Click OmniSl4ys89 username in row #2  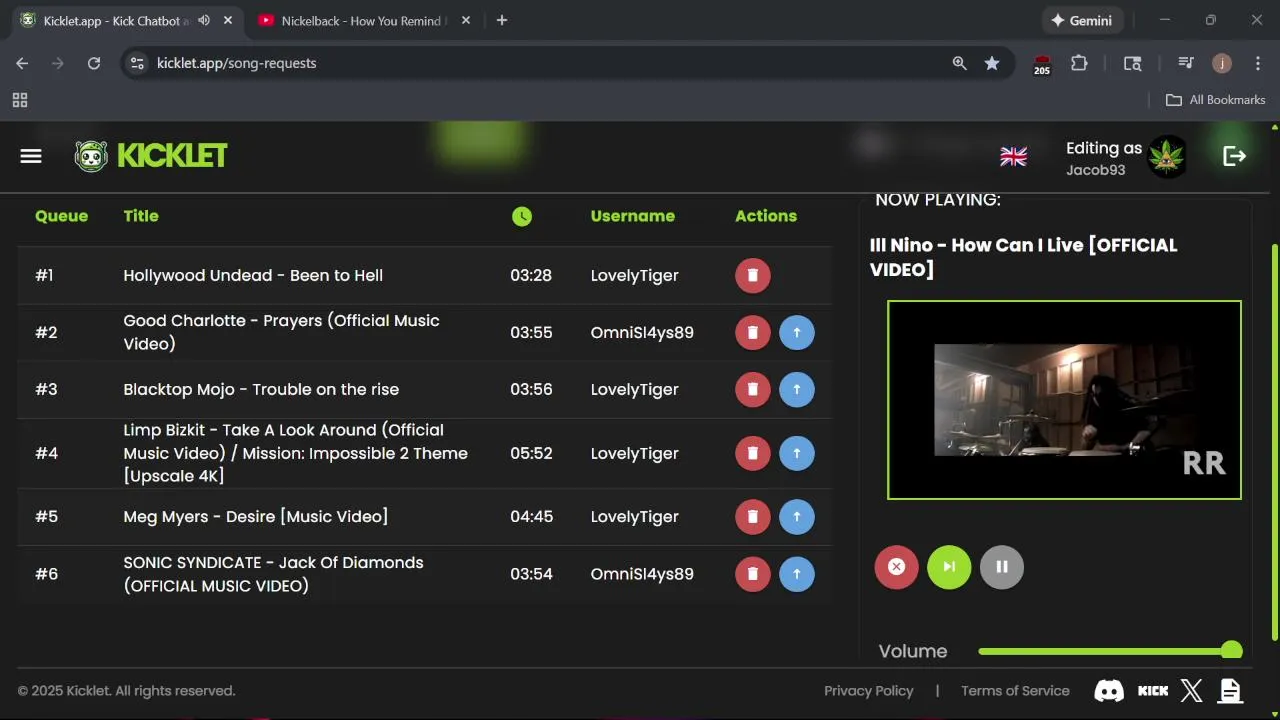[x=642, y=332]
